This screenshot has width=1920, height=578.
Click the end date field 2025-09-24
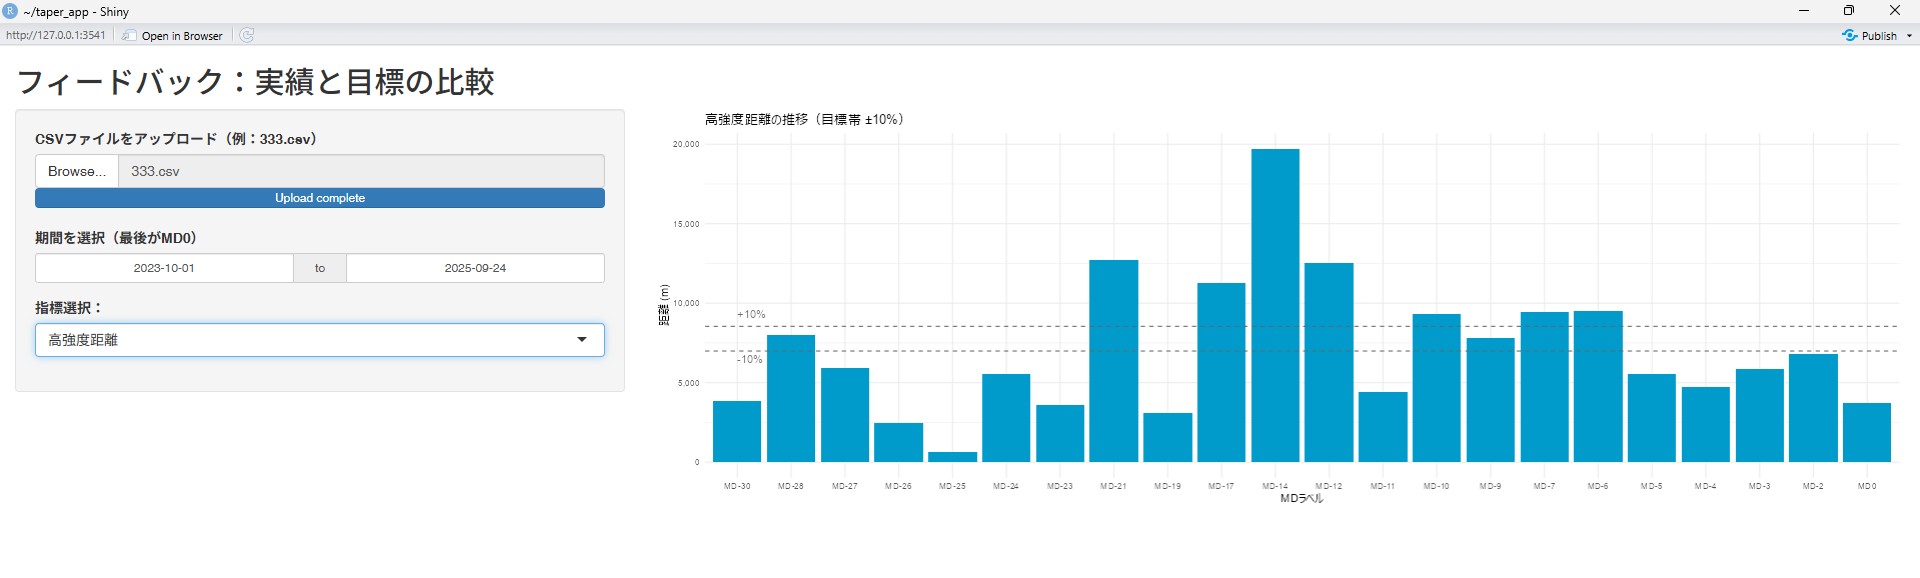(475, 268)
